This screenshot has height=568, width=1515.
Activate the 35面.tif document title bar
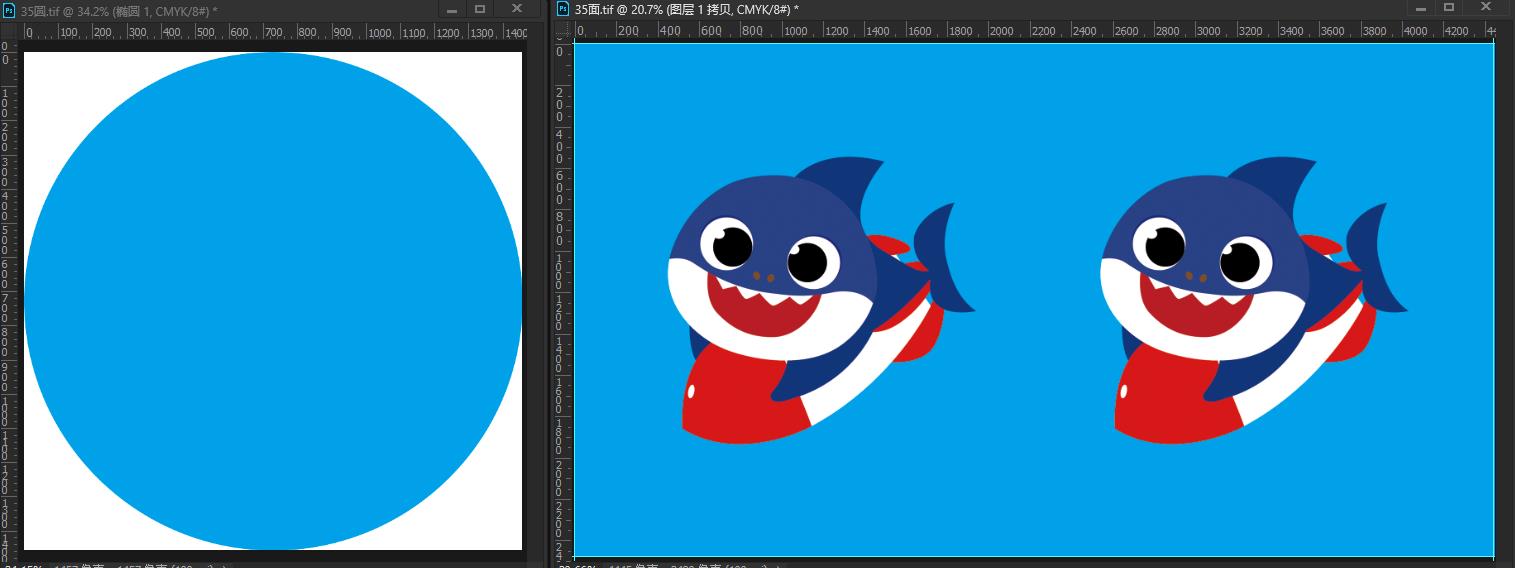click(1033, 9)
